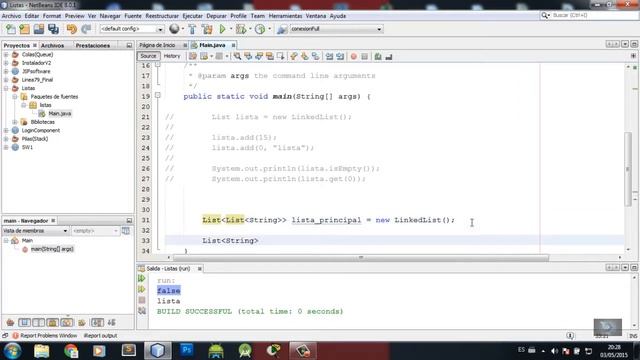Toggle Highlight Search in editor toolbar
Screen dimensions: 640x360
(270, 56)
